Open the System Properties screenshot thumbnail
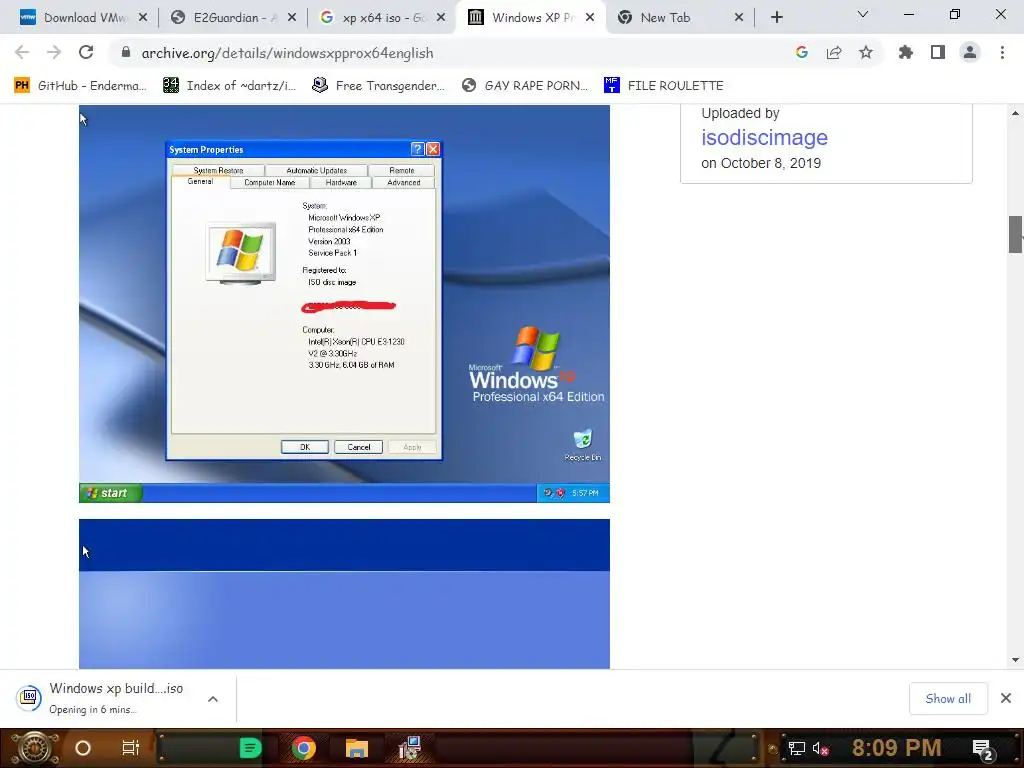The height and width of the screenshot is (768, 1024). 344,304
